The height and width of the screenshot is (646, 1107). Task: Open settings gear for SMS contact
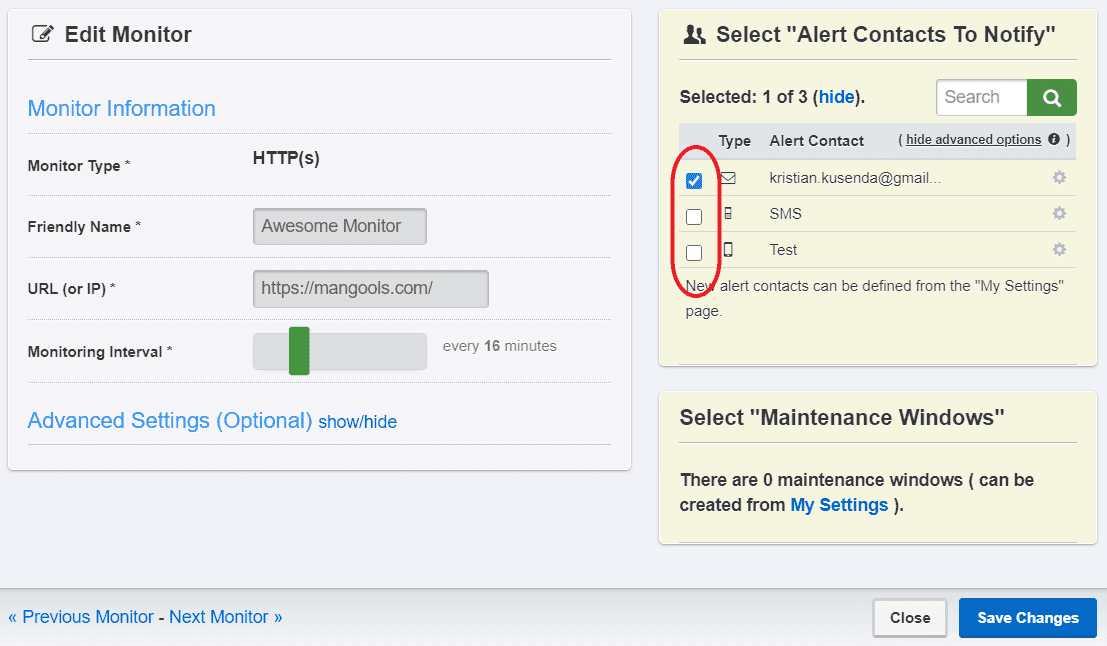[x=1058, y=213]
